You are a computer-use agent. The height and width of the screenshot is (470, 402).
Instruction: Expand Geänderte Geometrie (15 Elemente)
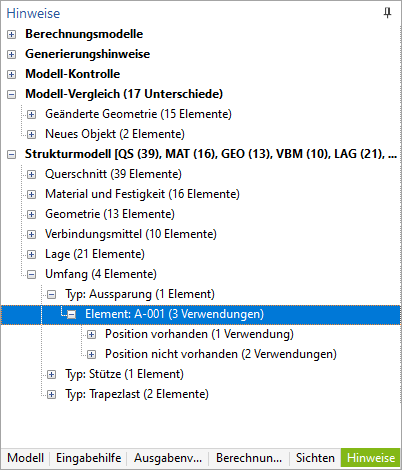point(31,114)
